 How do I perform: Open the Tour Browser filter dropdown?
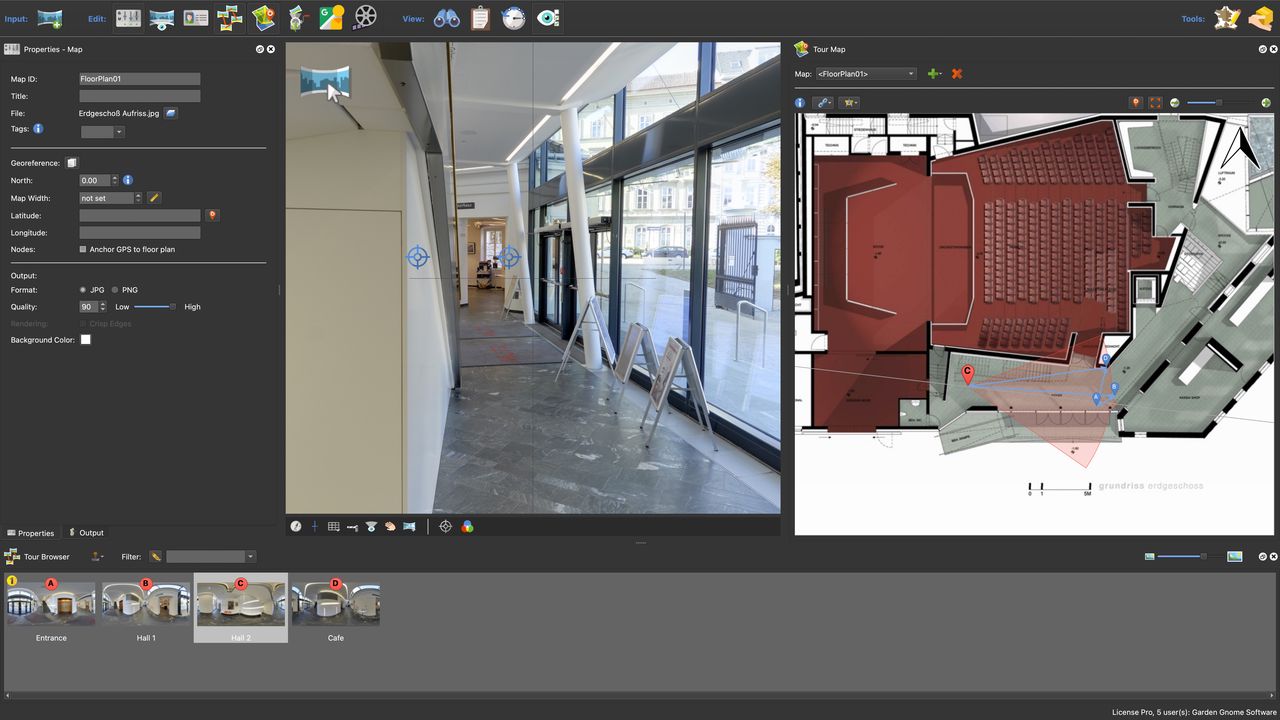coord(249,557)
